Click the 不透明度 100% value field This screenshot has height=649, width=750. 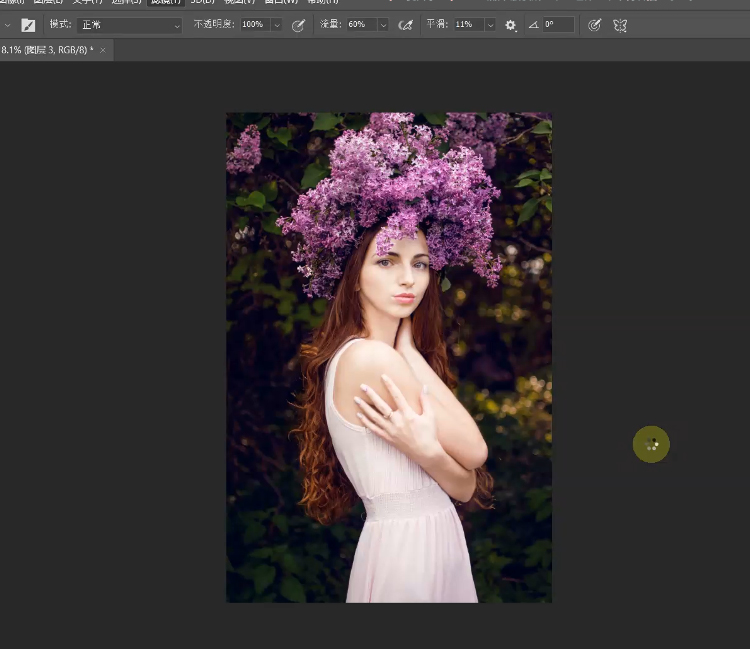[255, 24]
